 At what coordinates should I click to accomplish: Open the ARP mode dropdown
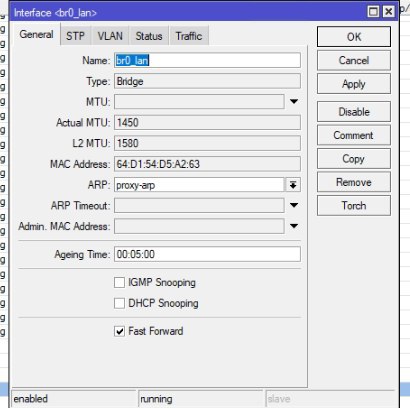click(293, 185)
